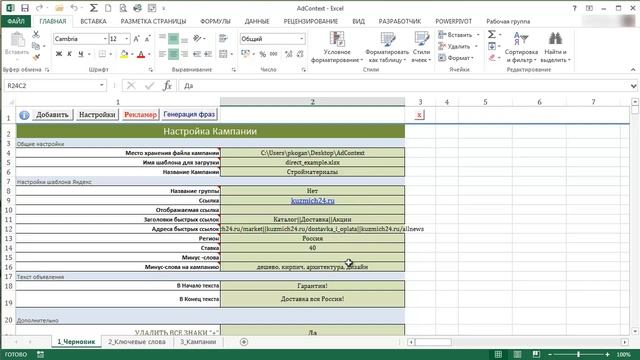Toggle Underline (Ч) formatting
Viewport: 640px width, 360px height.
tap(80, 54)
